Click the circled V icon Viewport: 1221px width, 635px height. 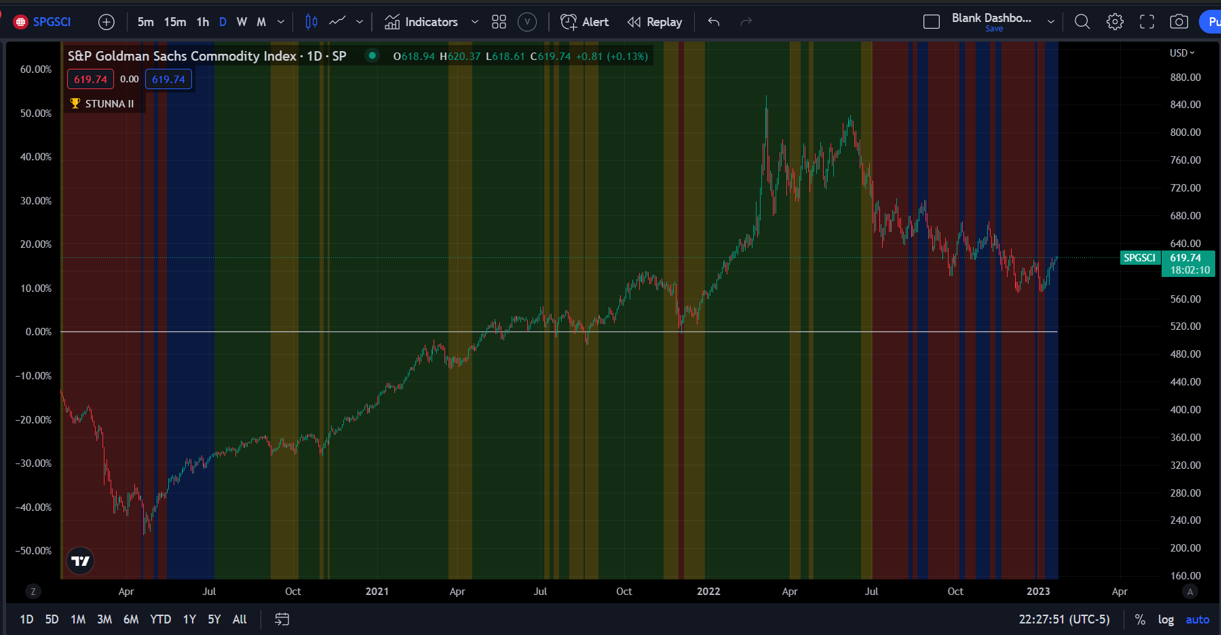527,22
